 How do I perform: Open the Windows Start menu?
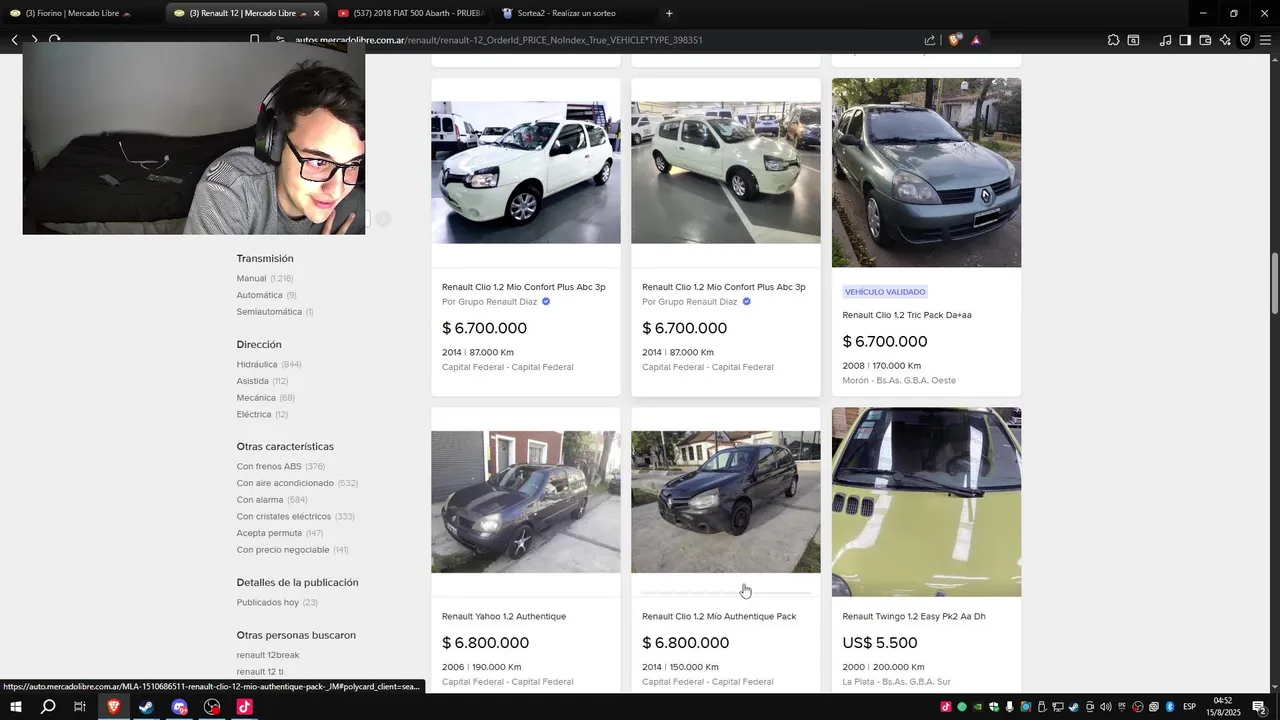(15, 707)
